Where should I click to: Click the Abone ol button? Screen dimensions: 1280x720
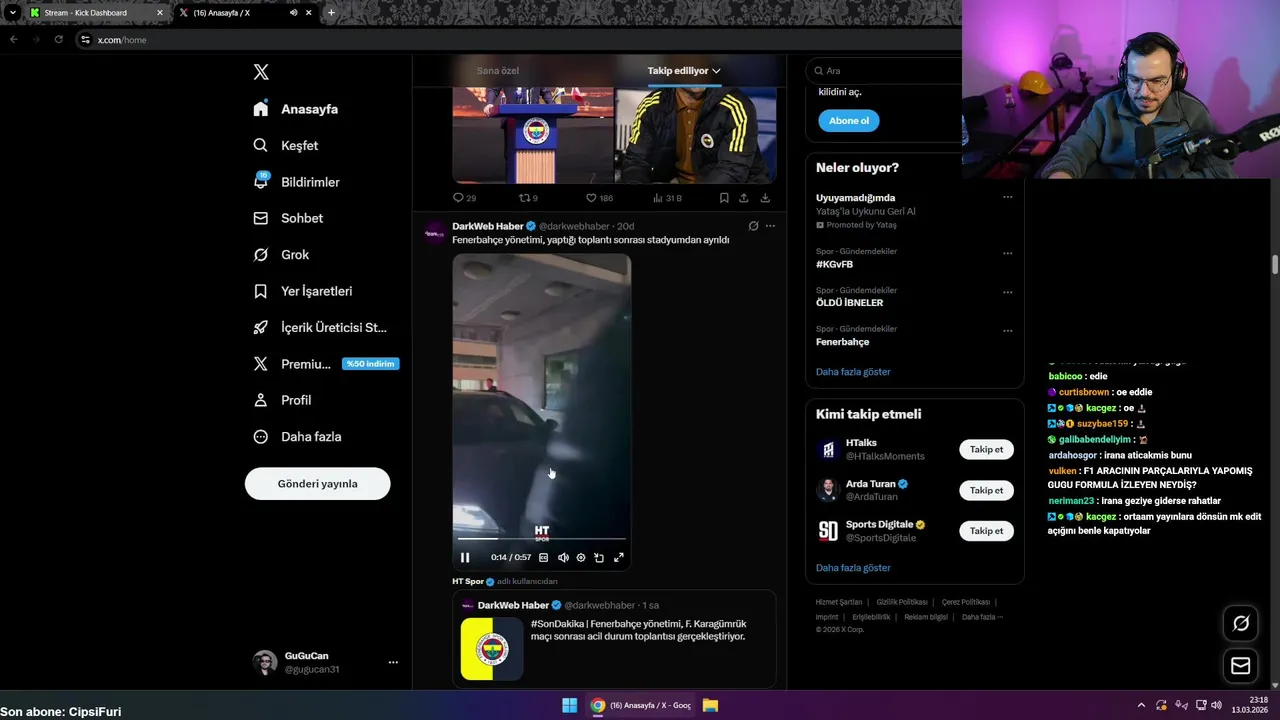pyautogui.click(x=849, y=120)
